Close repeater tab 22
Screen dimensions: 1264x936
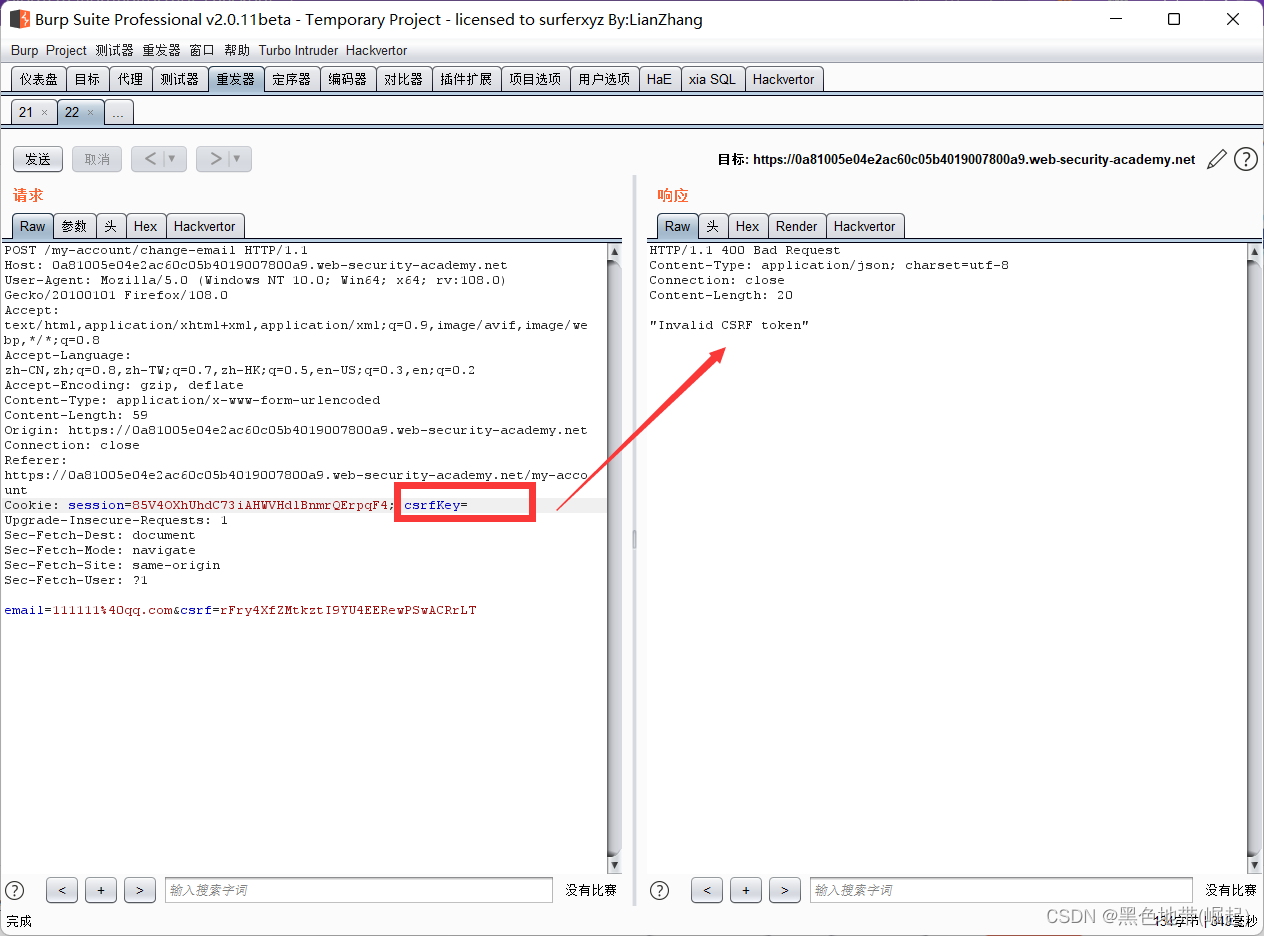pyautogui.click(x=90, y=113)
